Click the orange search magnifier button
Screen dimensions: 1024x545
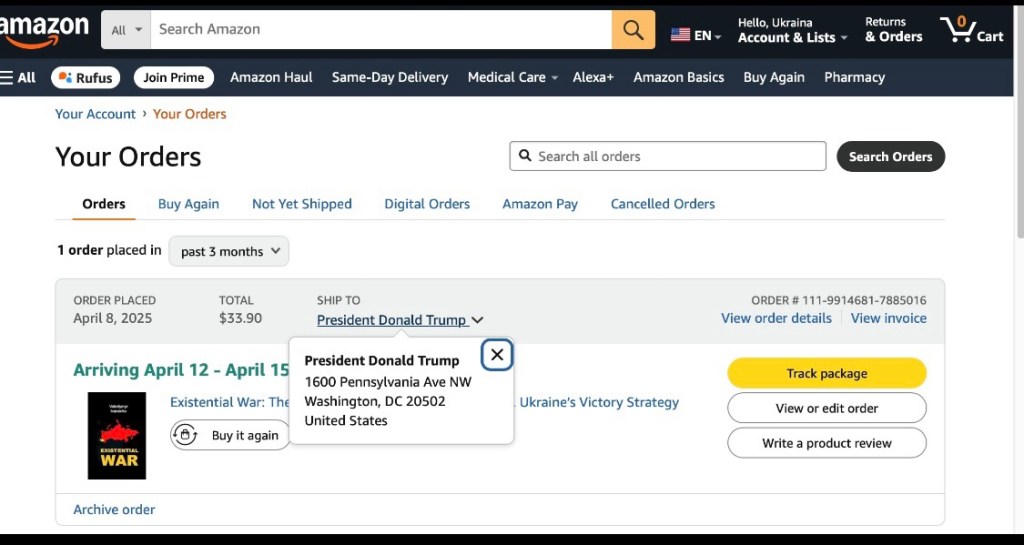[633, 30]
